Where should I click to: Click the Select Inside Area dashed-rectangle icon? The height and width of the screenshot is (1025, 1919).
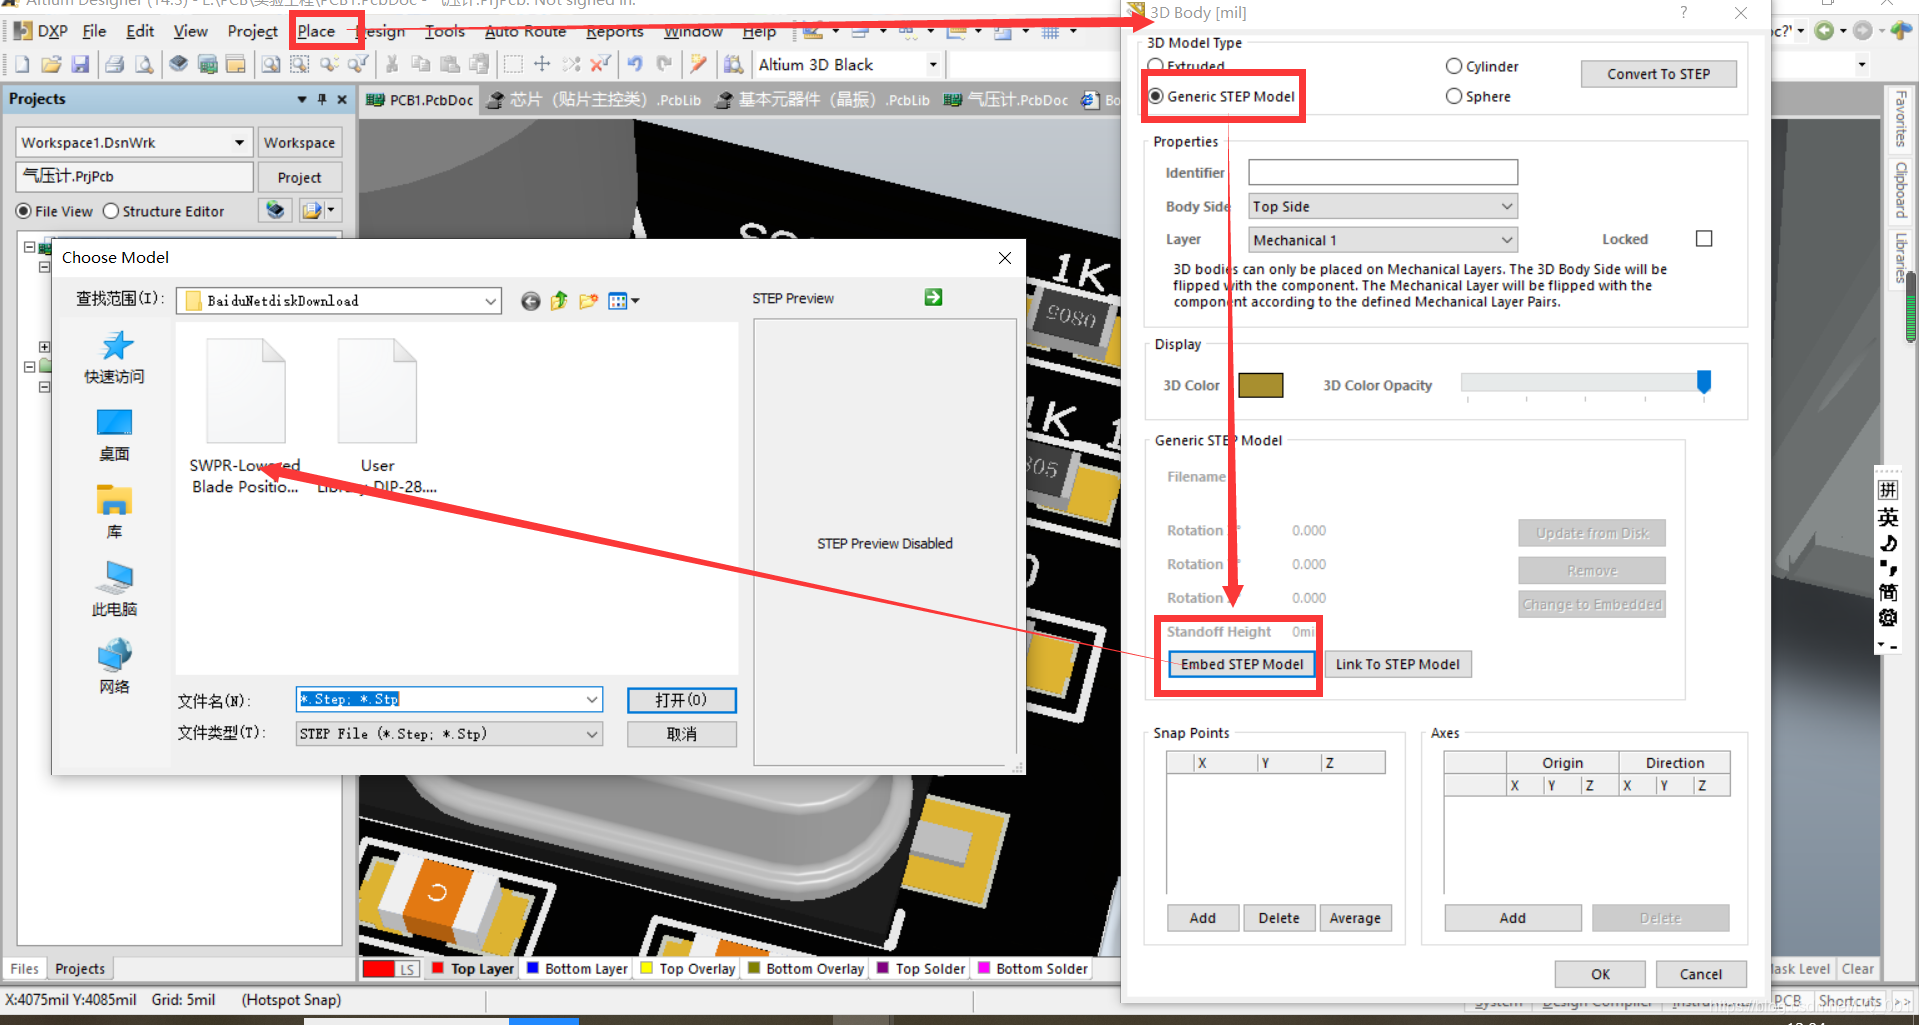click(x=513, y=65)
